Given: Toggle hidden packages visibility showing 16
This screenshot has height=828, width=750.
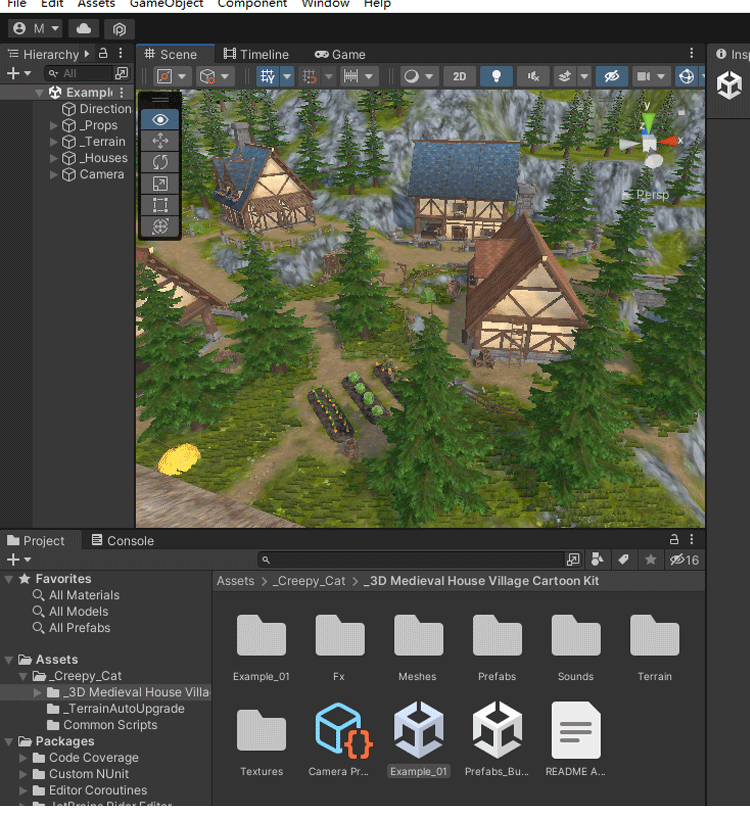Looking at the screenshot, I should (x=685, y=560).
